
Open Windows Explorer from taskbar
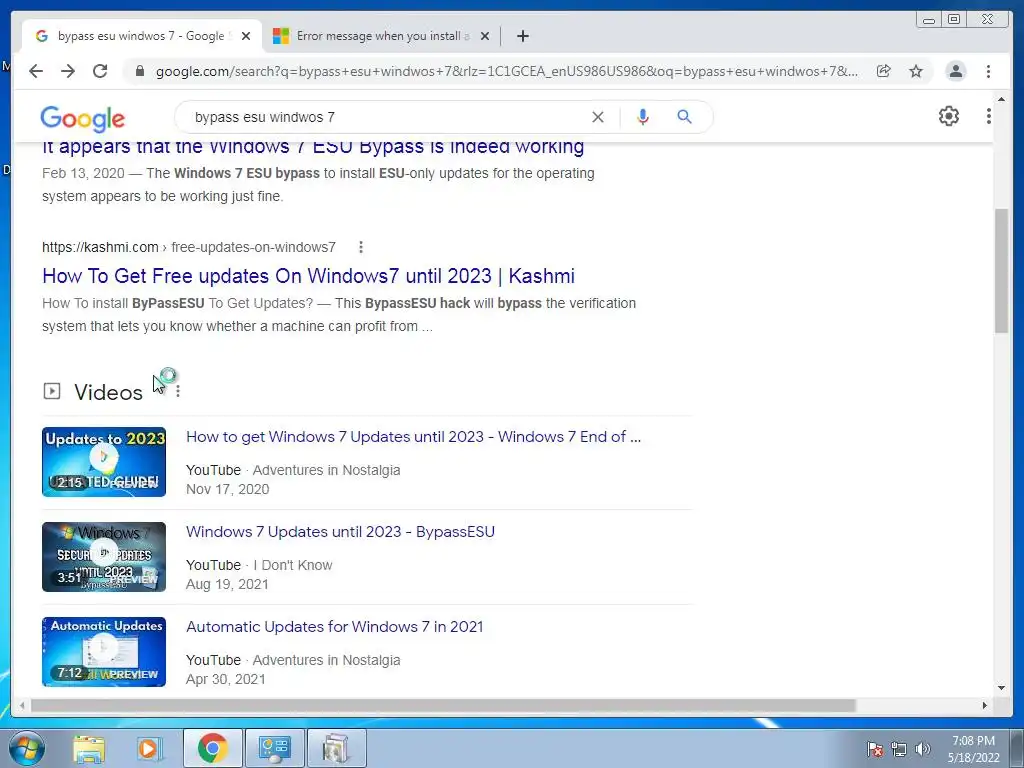[89, 749]
